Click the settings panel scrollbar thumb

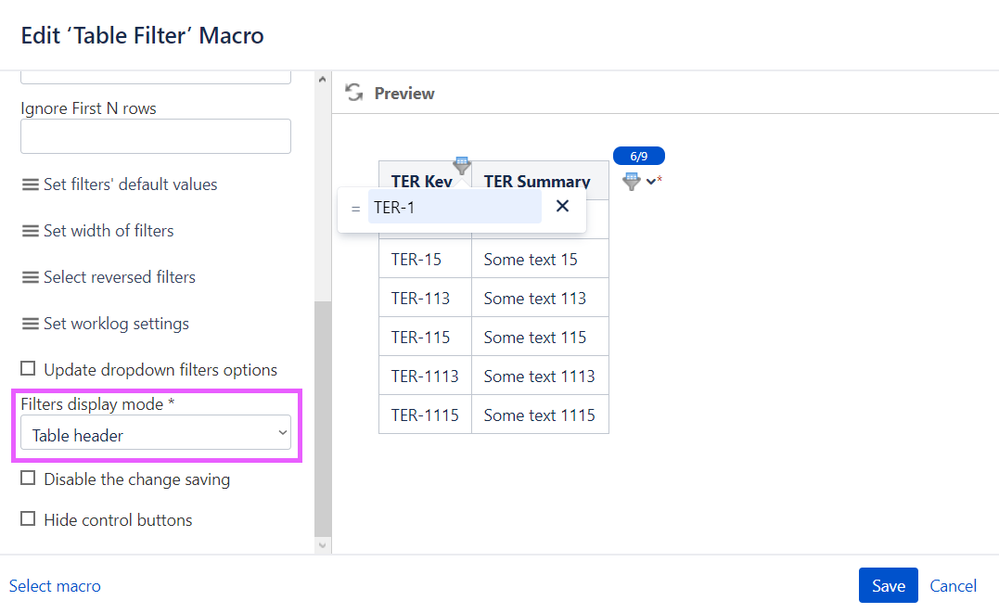point(322,418)
